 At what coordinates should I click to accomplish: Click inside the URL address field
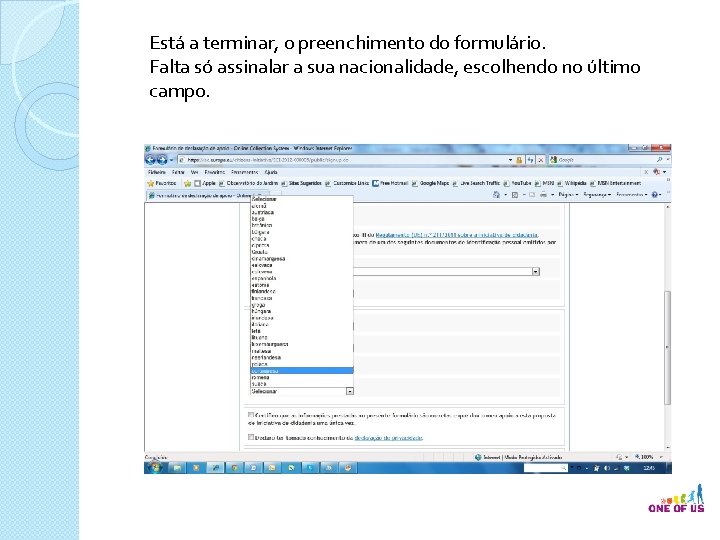click(342, 160)
